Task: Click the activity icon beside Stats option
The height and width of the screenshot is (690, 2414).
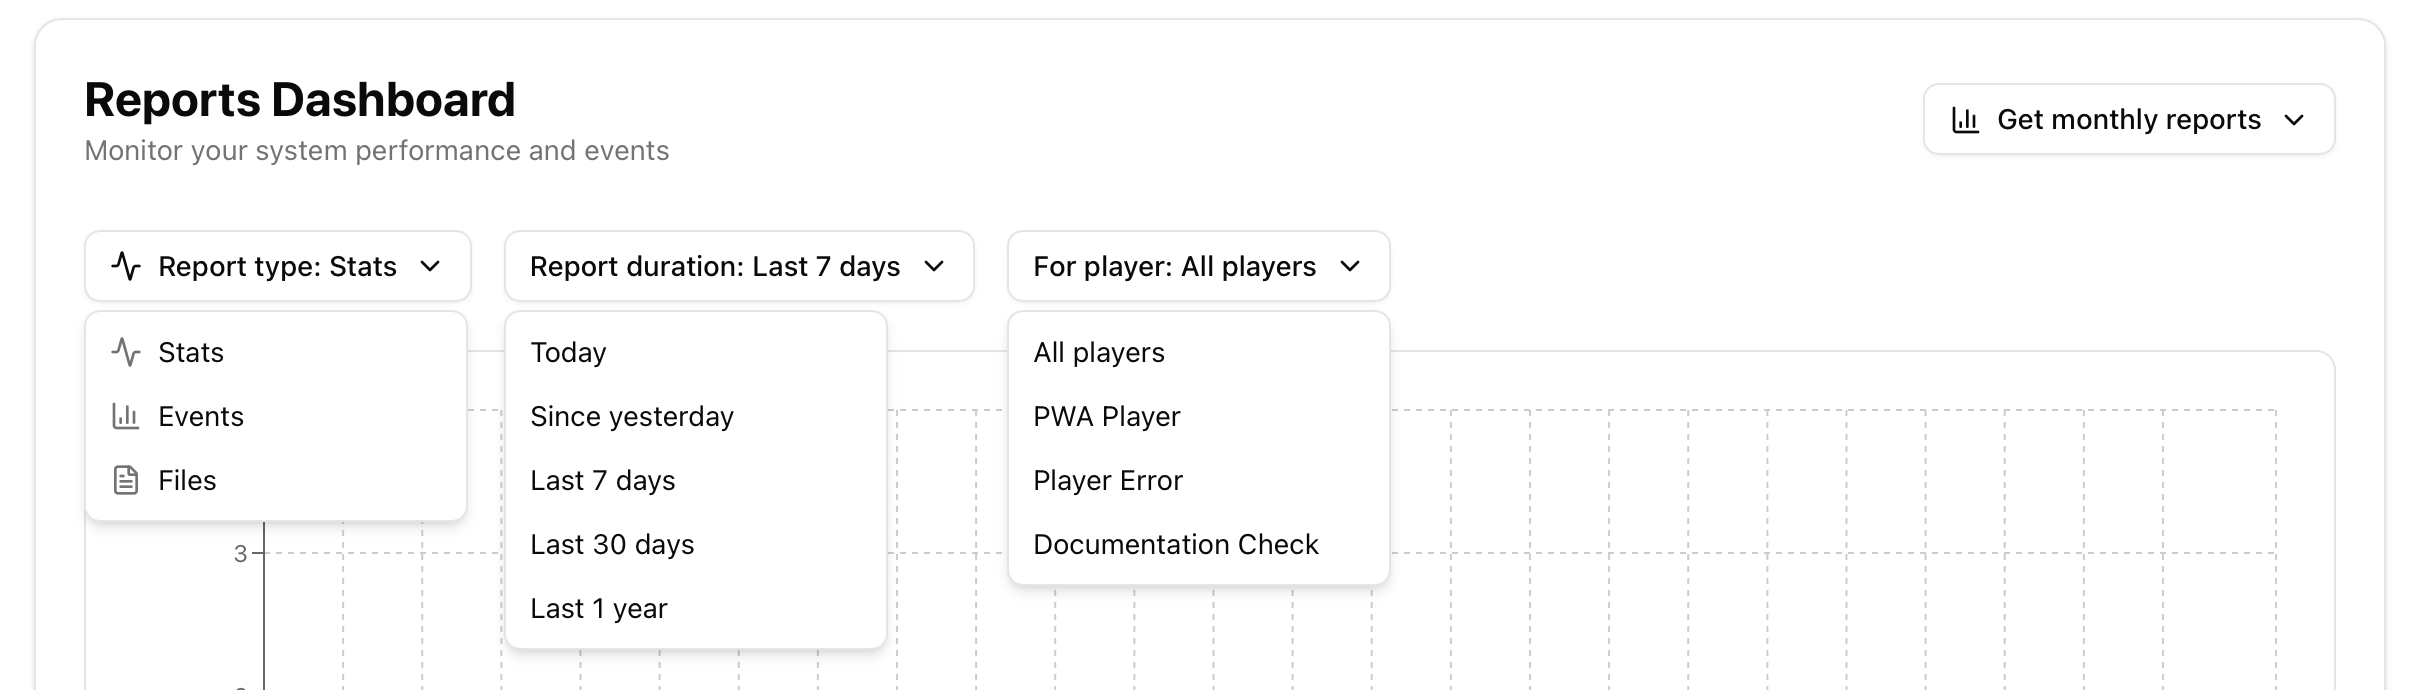Action: pos(126,352)
